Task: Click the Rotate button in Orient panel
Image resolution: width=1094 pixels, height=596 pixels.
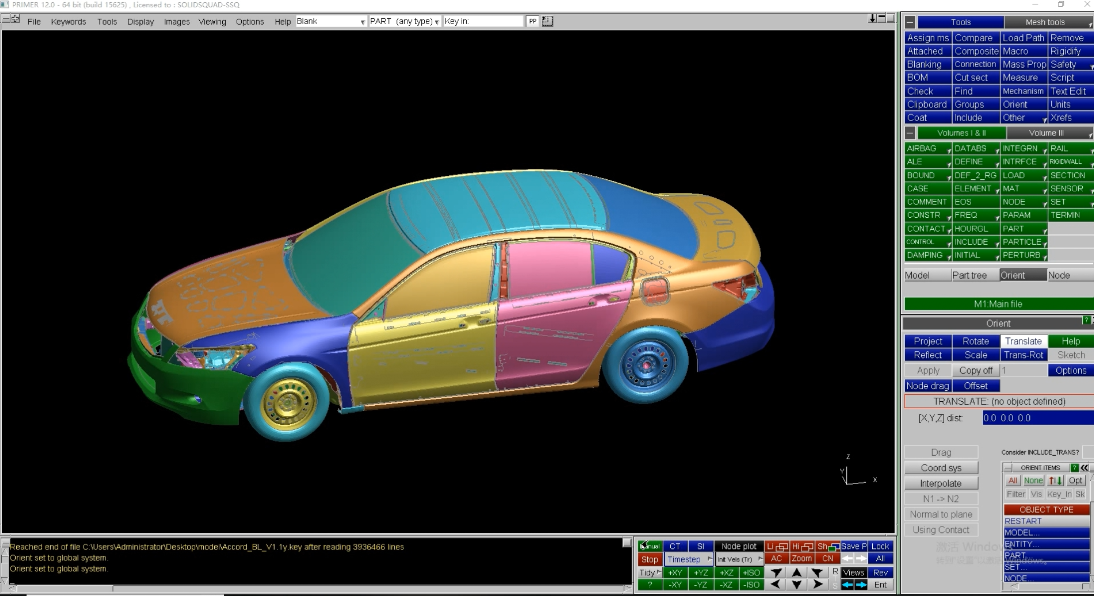Action: [x=975, y=341]
